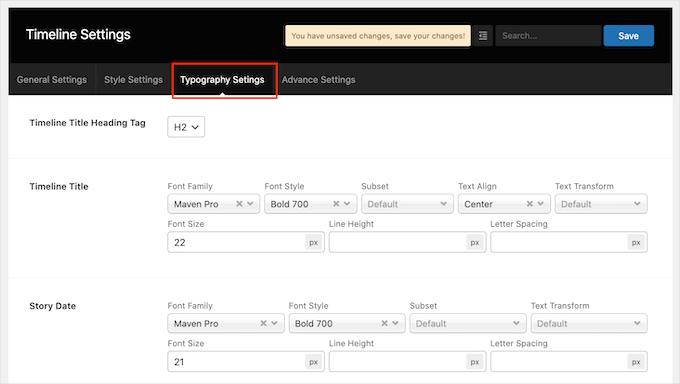Open Story Date Subset dropdown
This screenshot has width=680, height=384.
(468, 323)
